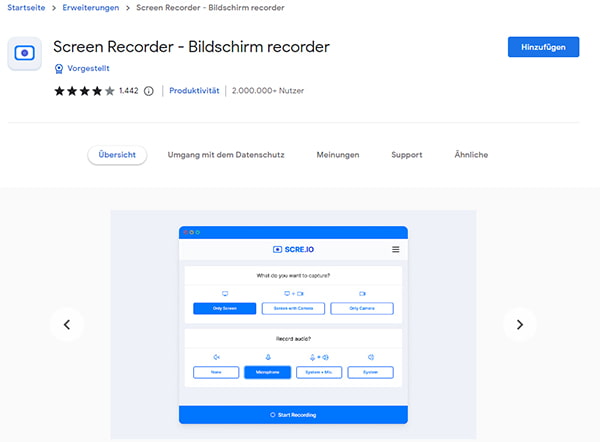
Task: Select the Only Screen capture option
Action: (x=225, y=308)
